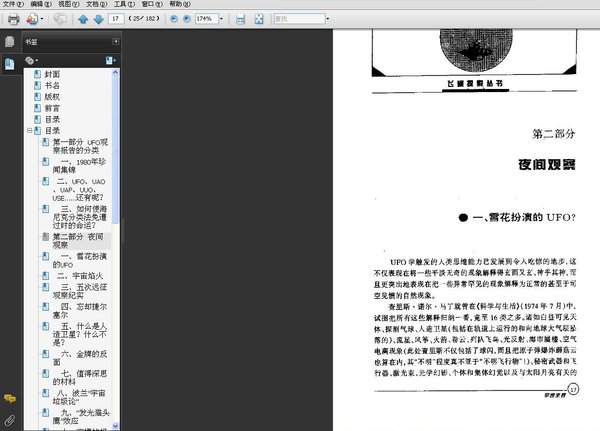The image size is (600, 431).
Task: Click bookmark icon beside 四、忘却捷尔塞尔
Action: (46, 307)
